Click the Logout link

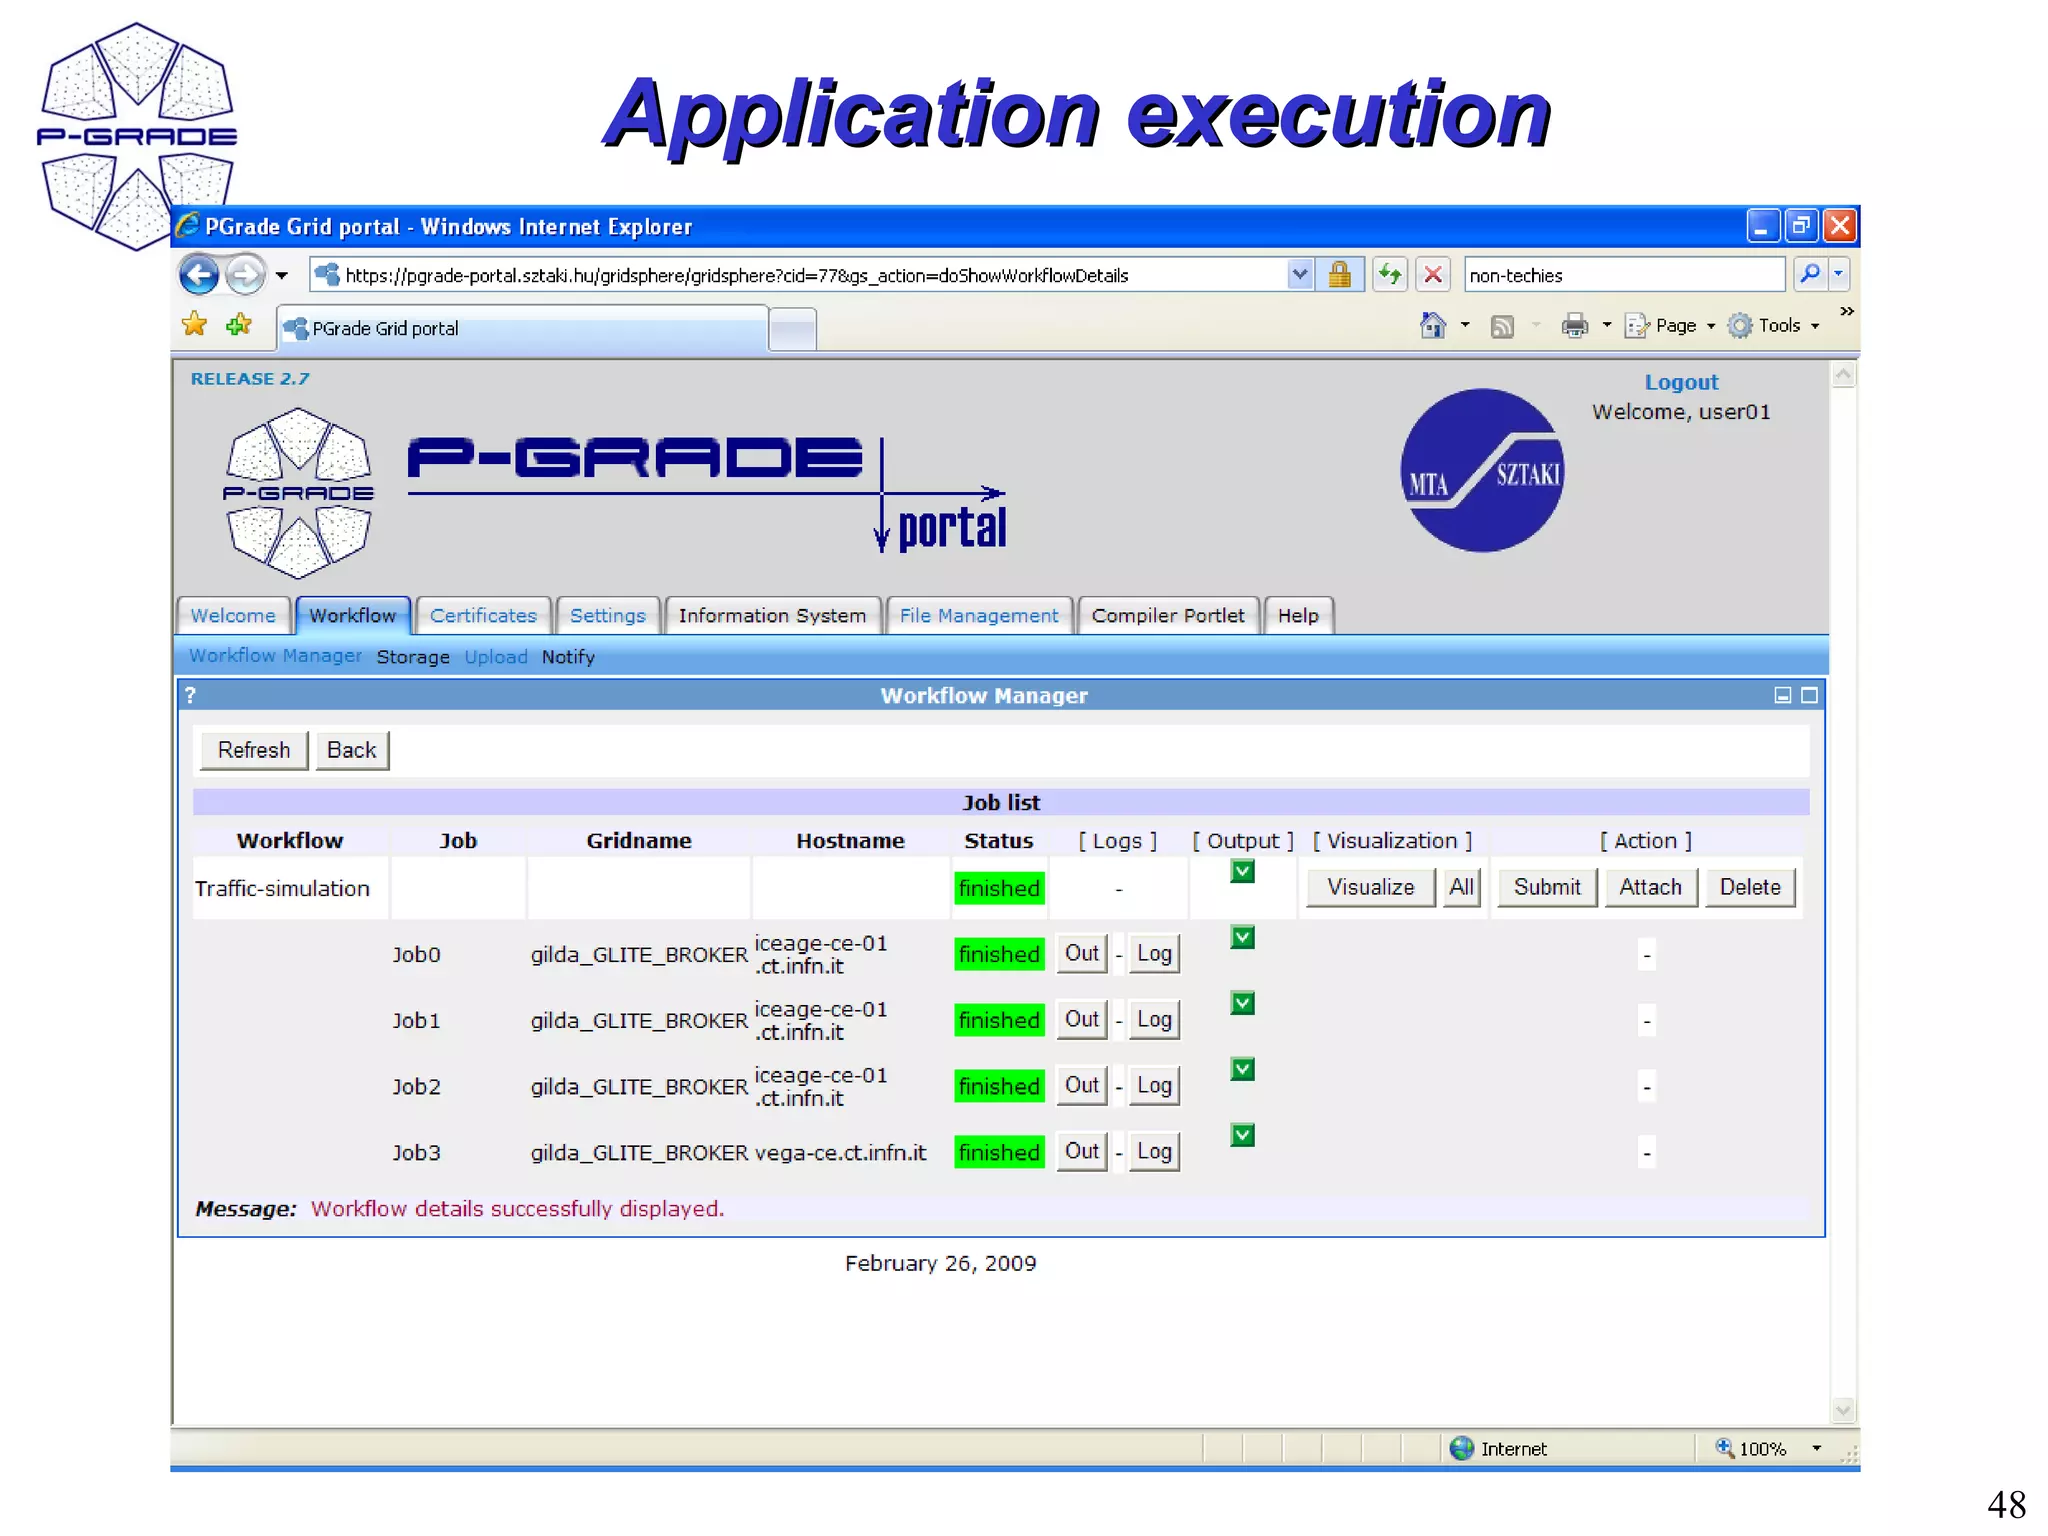[1681, 382]
